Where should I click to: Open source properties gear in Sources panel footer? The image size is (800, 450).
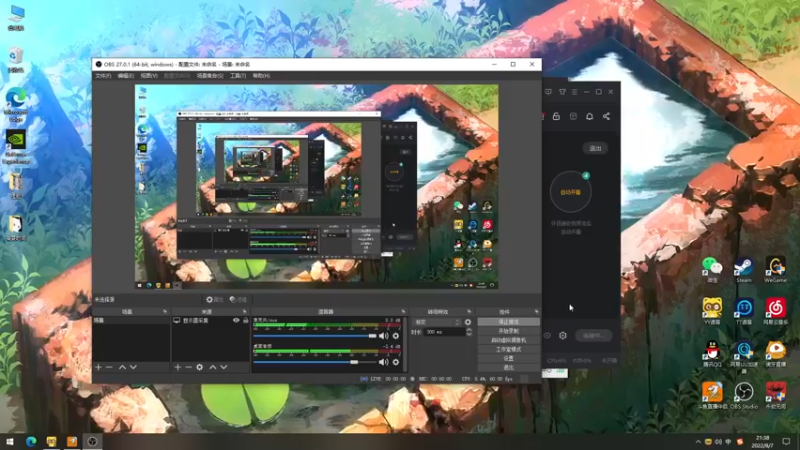(x=199, y=367)
